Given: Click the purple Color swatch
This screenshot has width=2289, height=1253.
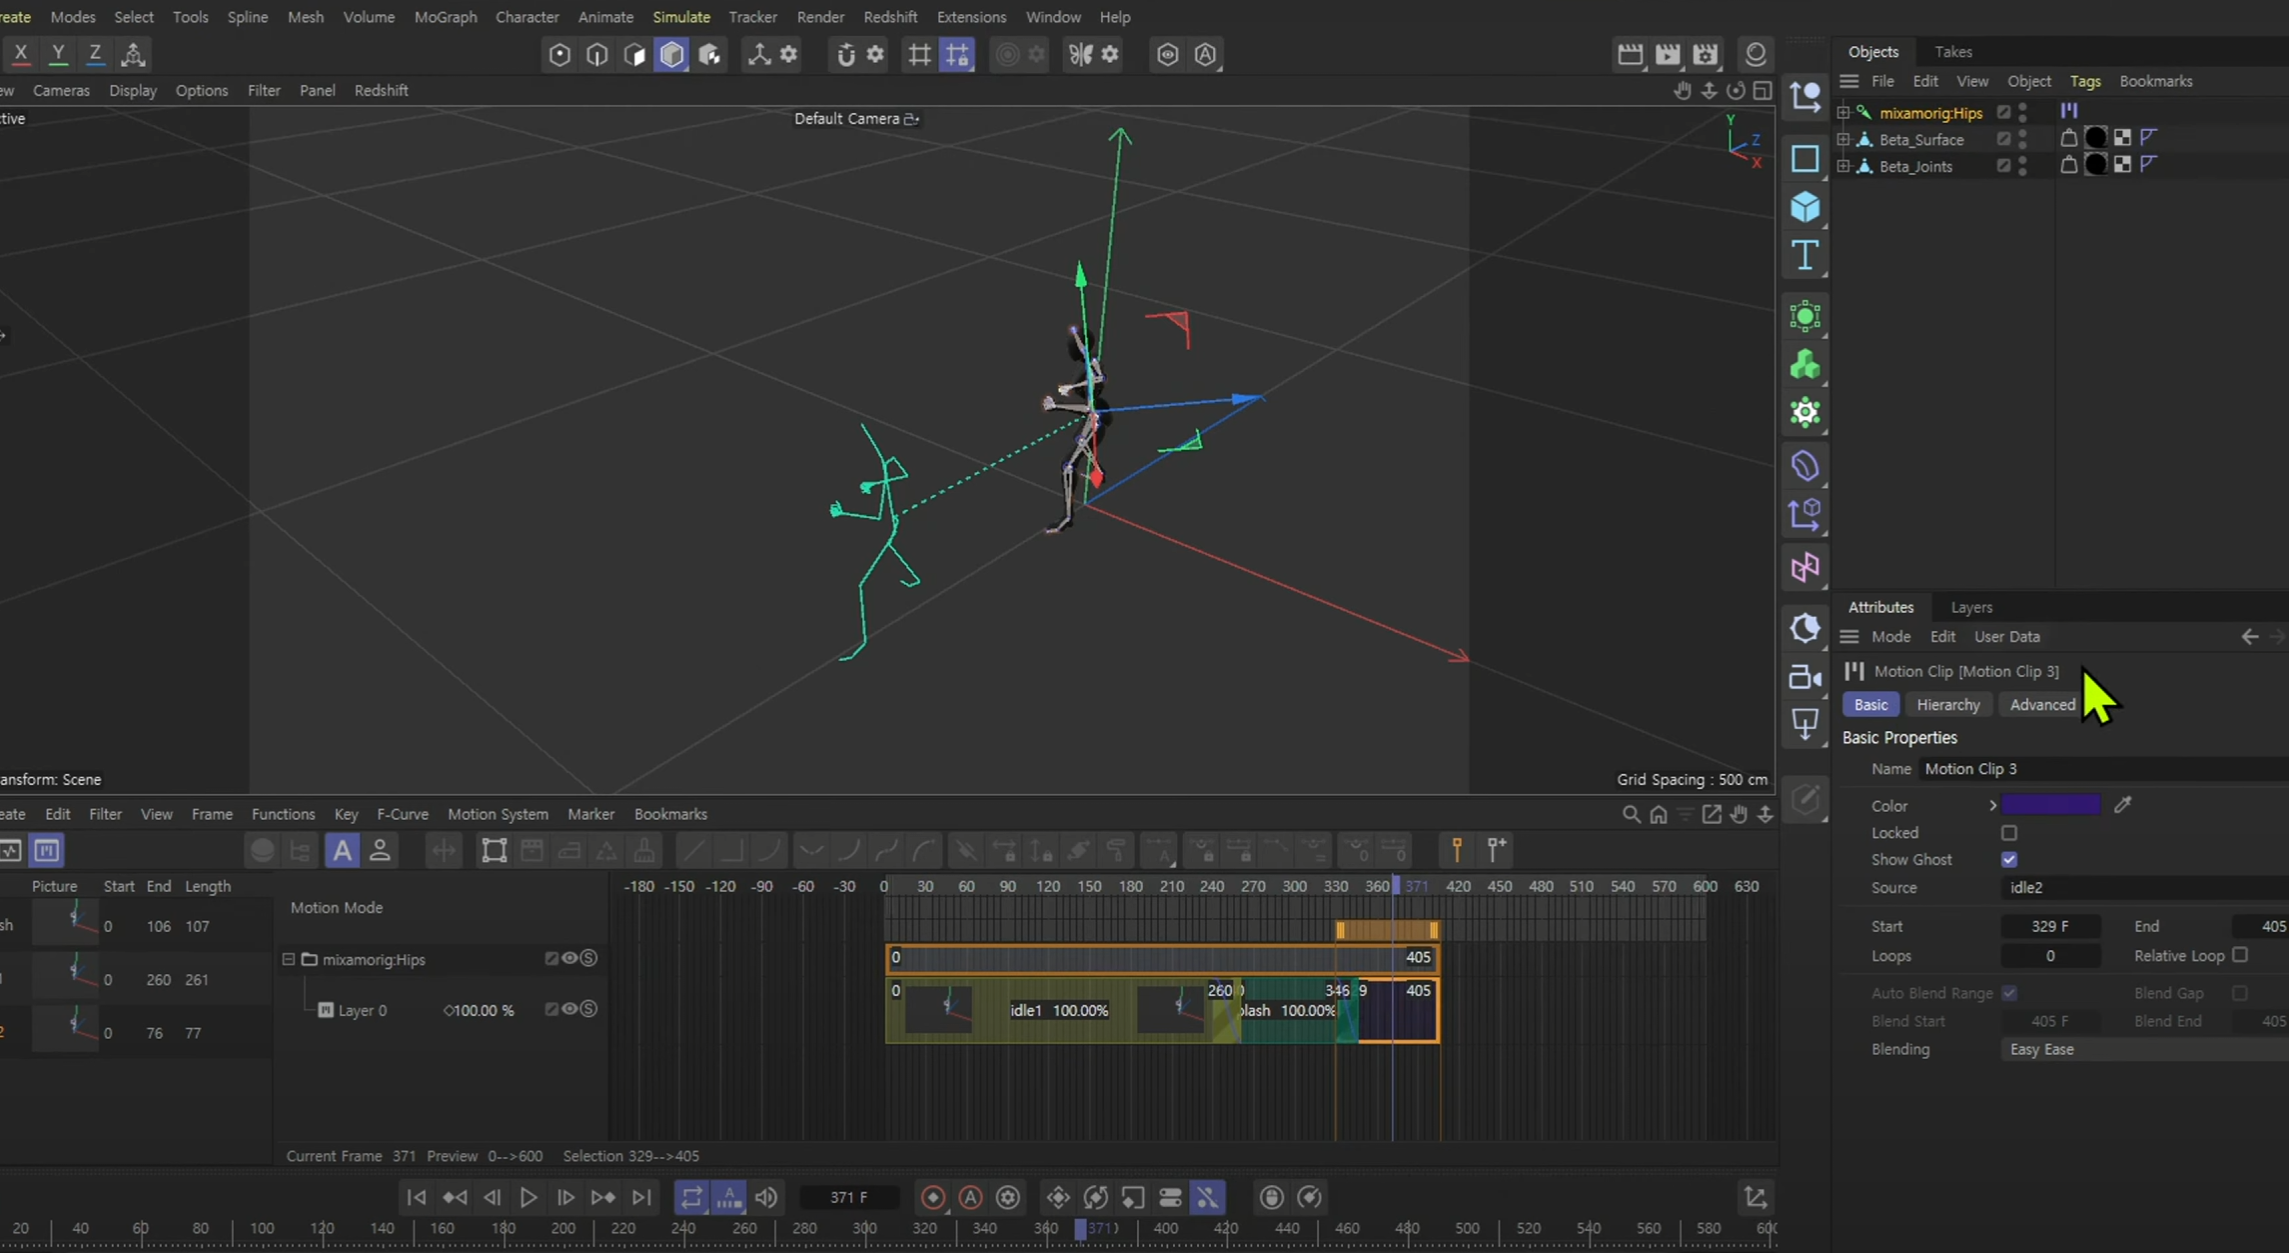Looking at the screenshot, I should (x=2050, y=805).
